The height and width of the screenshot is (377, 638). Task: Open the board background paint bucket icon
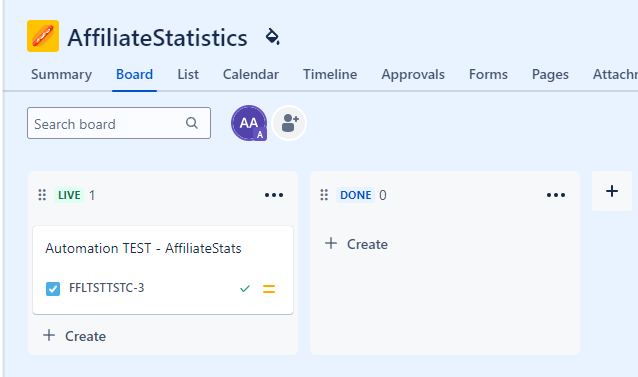tap(272, 37)
